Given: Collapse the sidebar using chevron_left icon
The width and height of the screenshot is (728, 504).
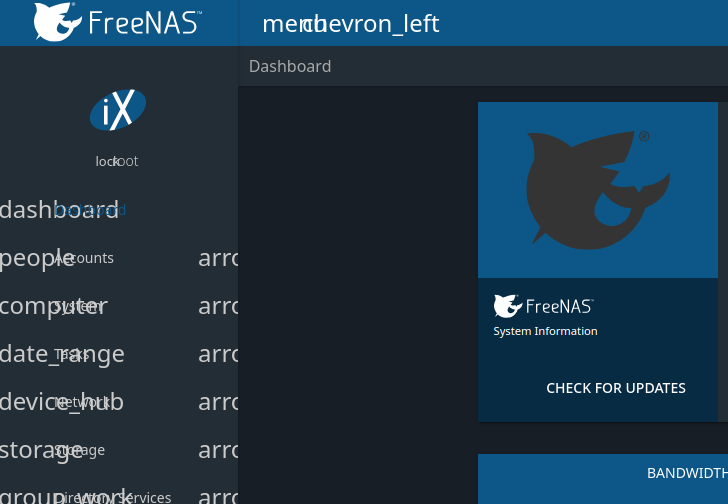Looking at the screenshot, I should coord(373,24).
